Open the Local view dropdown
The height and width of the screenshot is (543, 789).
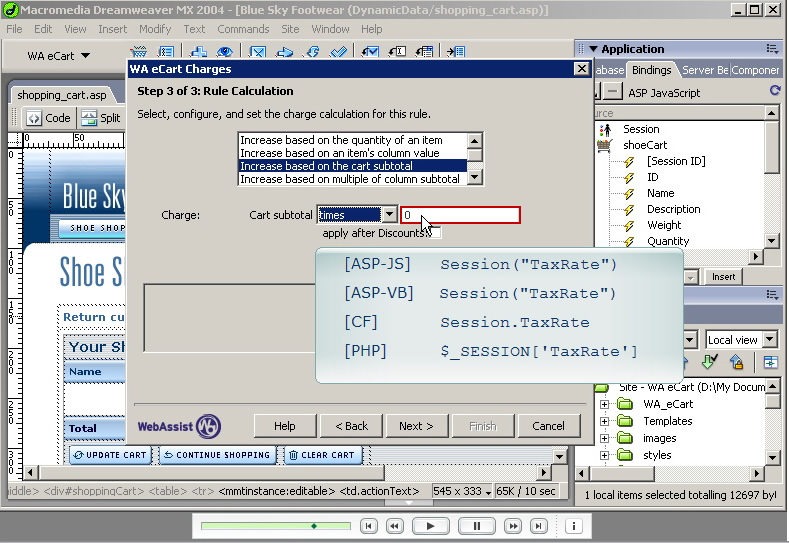tap(770, 340)
